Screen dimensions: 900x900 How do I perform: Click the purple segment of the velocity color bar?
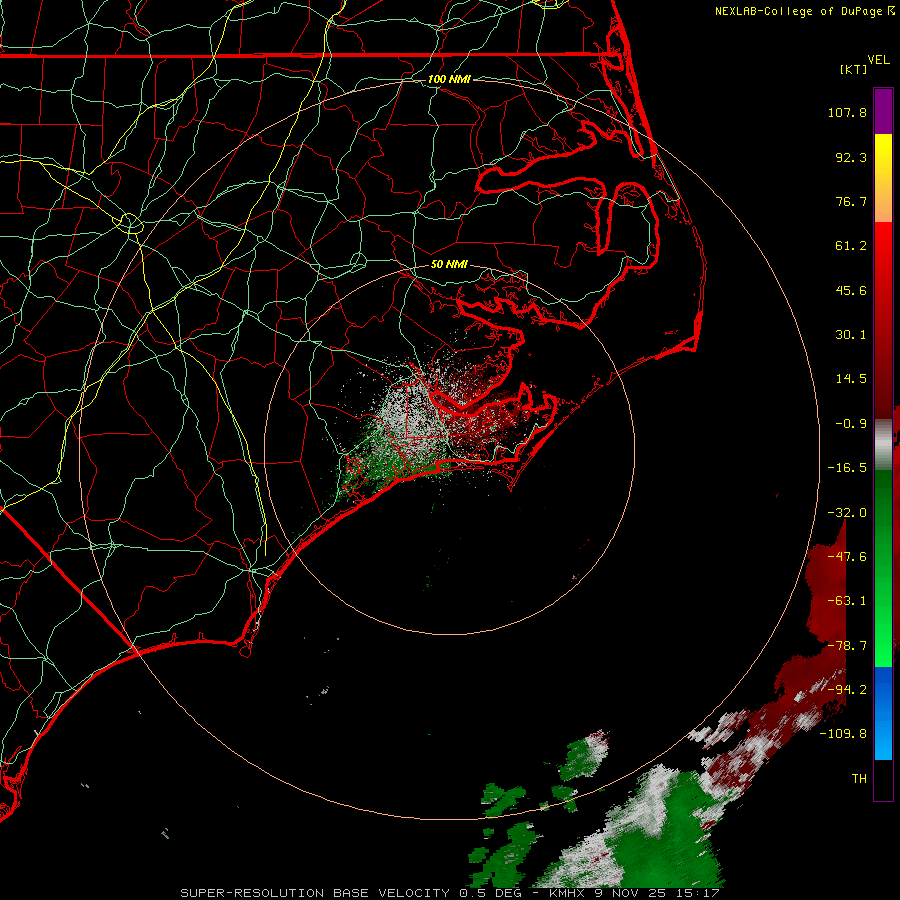[883, 111]
